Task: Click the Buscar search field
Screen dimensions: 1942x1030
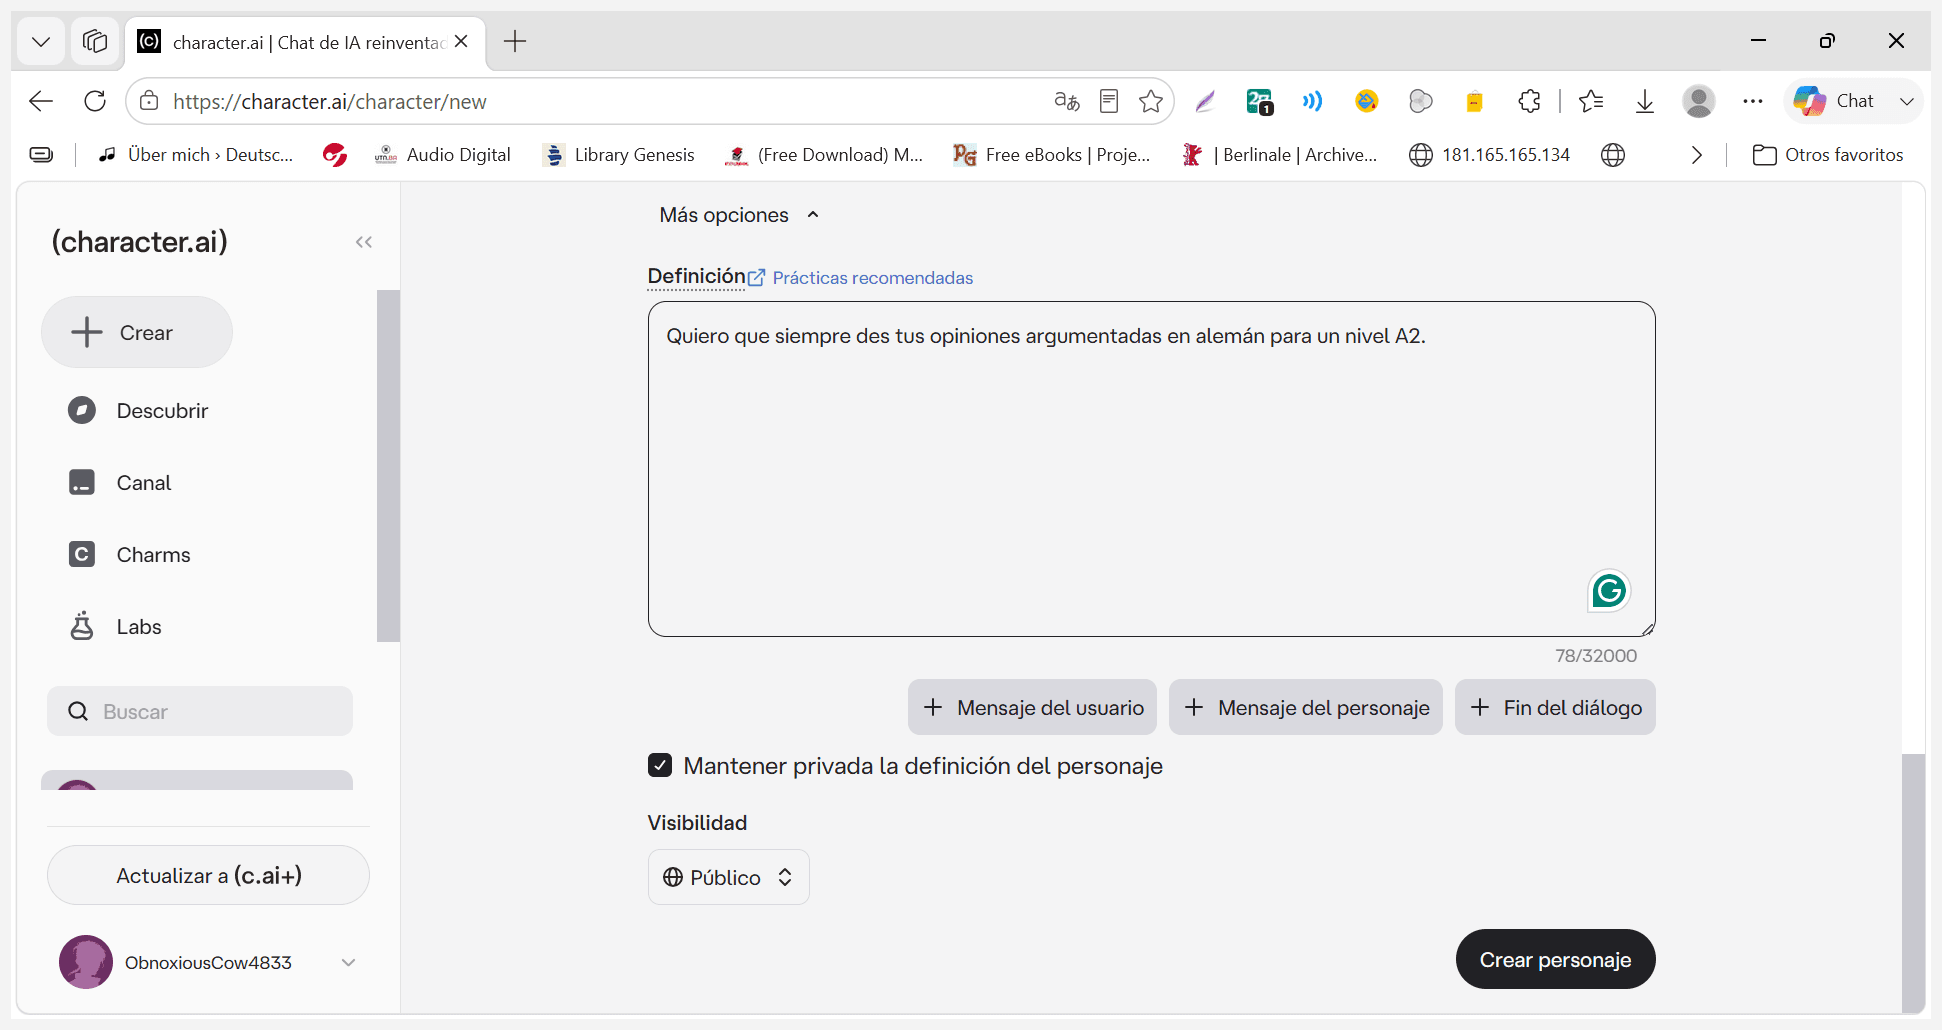Action: (x=200, y=711)
